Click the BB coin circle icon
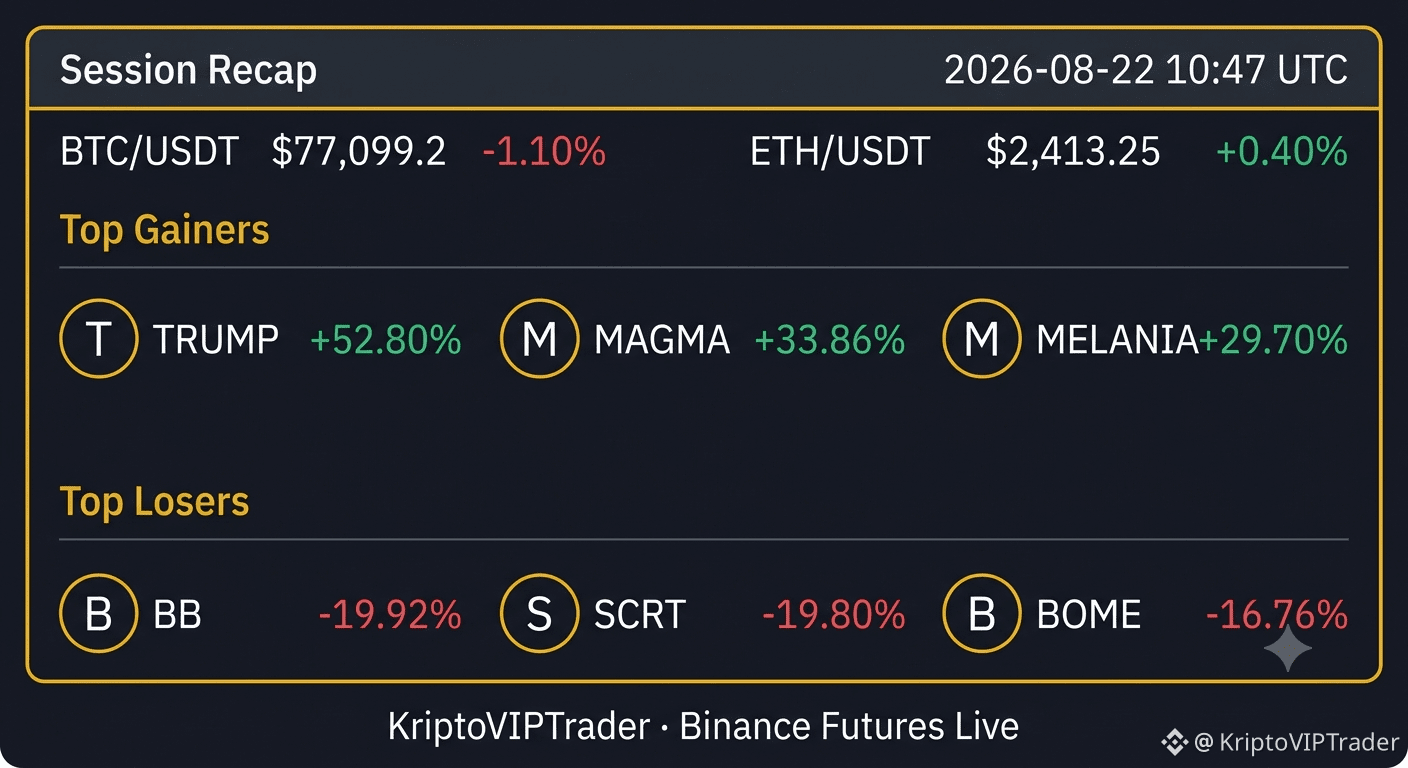The width and height of the screenshot is (1408, 768). pyautogui.click(x=99, y=613)
